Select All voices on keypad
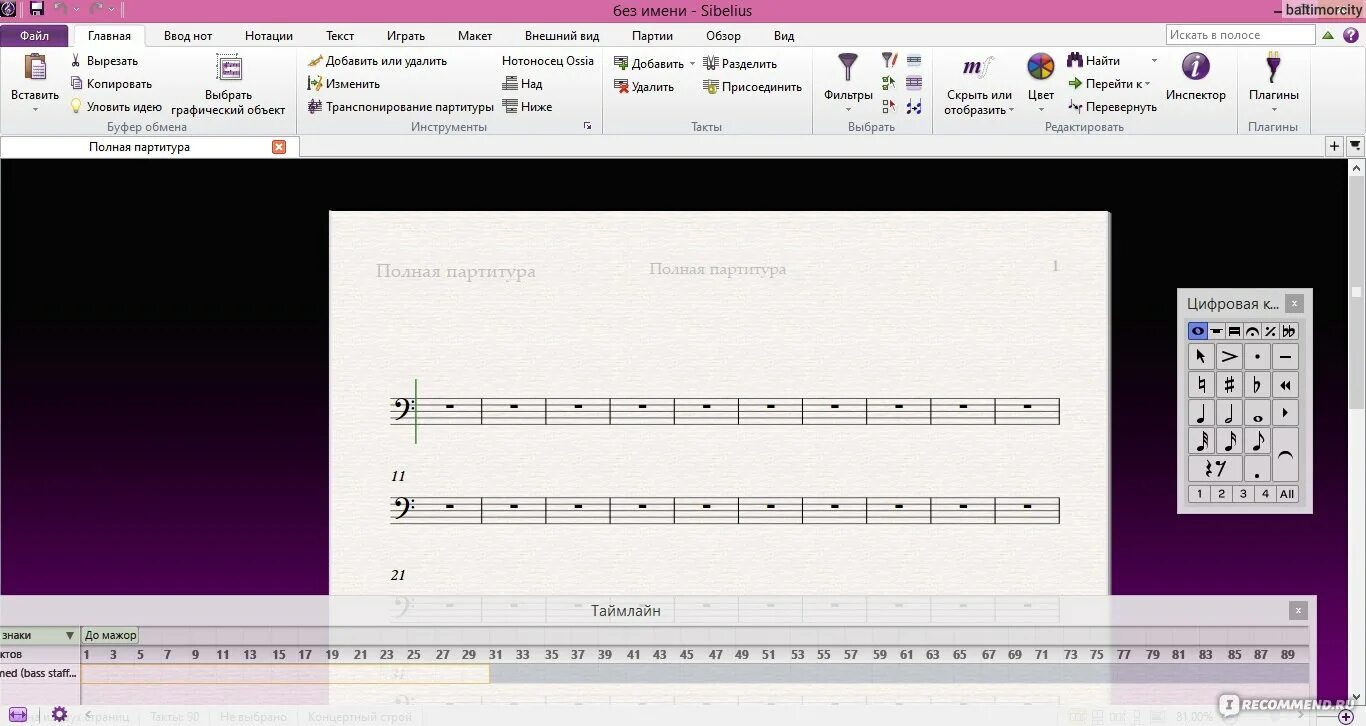 1287,493
